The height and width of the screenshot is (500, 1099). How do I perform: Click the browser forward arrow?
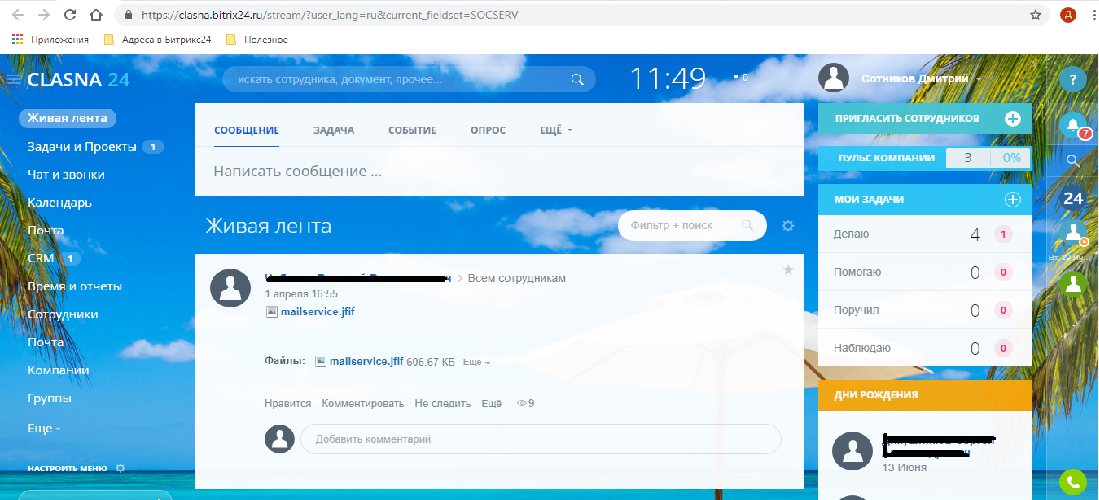pyautogui.click(x=43, y=15)
